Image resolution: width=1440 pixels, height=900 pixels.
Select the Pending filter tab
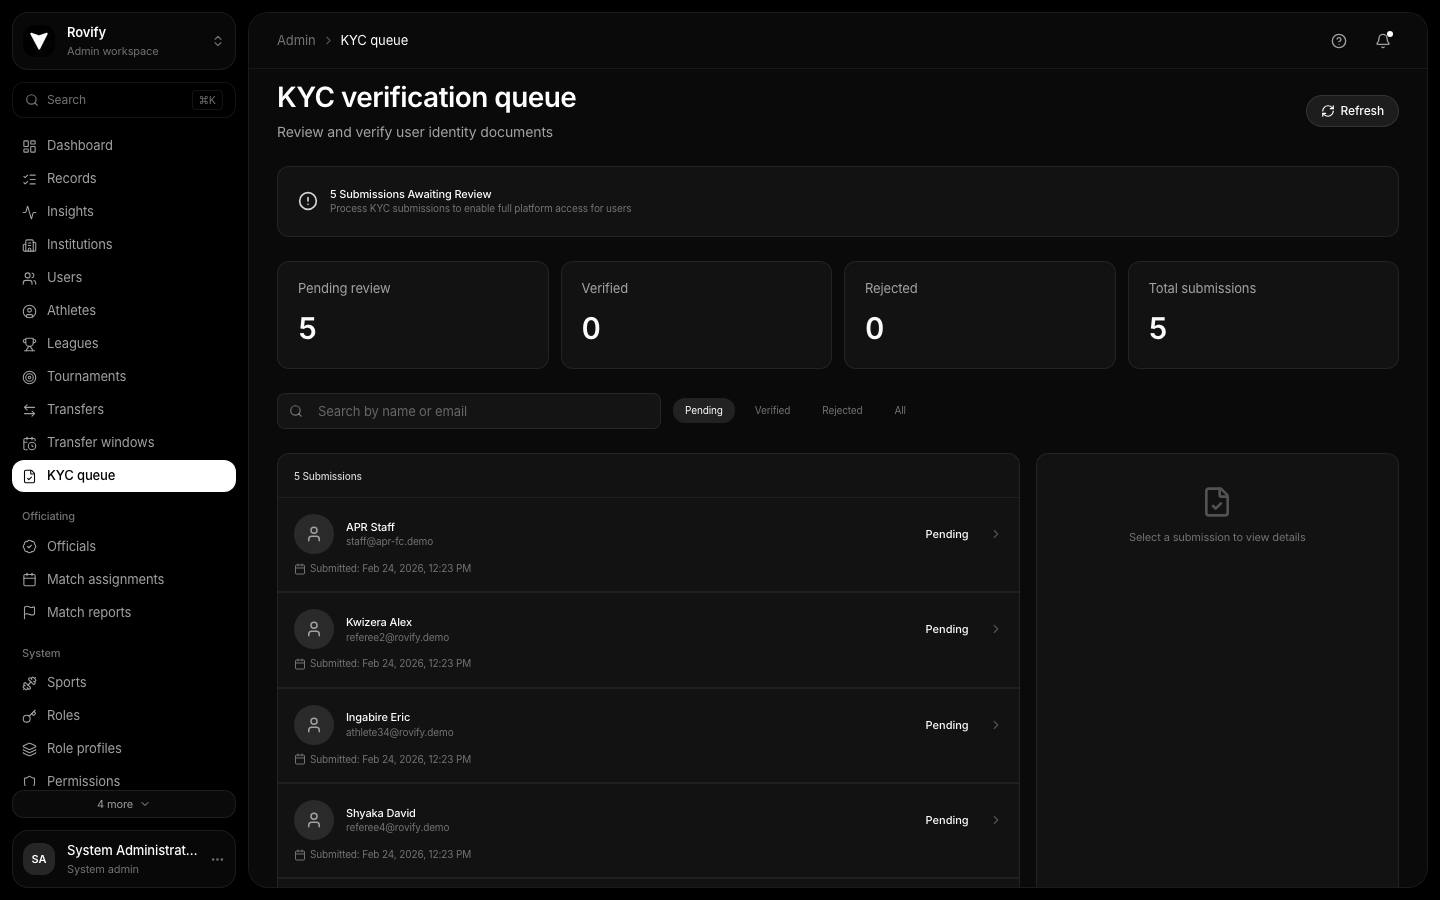pos(704,411)
